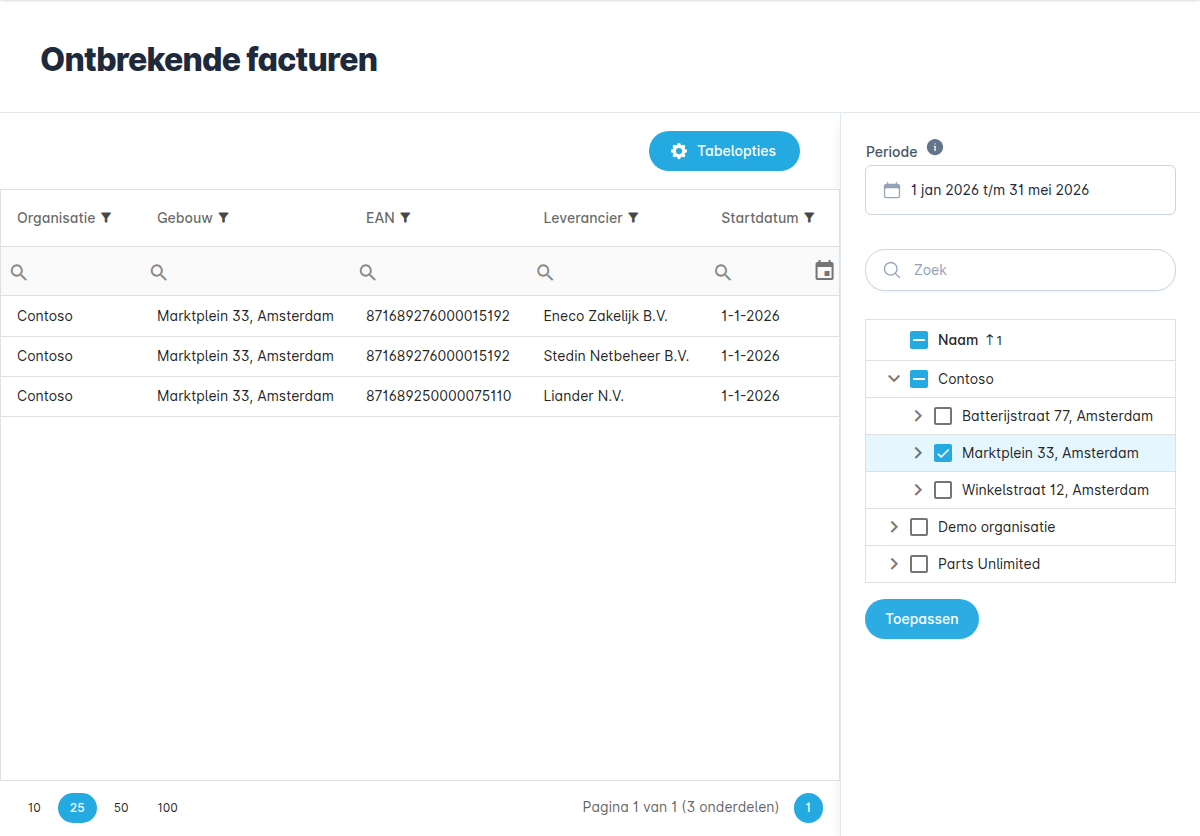Expand the Demo organisatie node
This screenshot has width=1200, height=836.
click(894, 527)
